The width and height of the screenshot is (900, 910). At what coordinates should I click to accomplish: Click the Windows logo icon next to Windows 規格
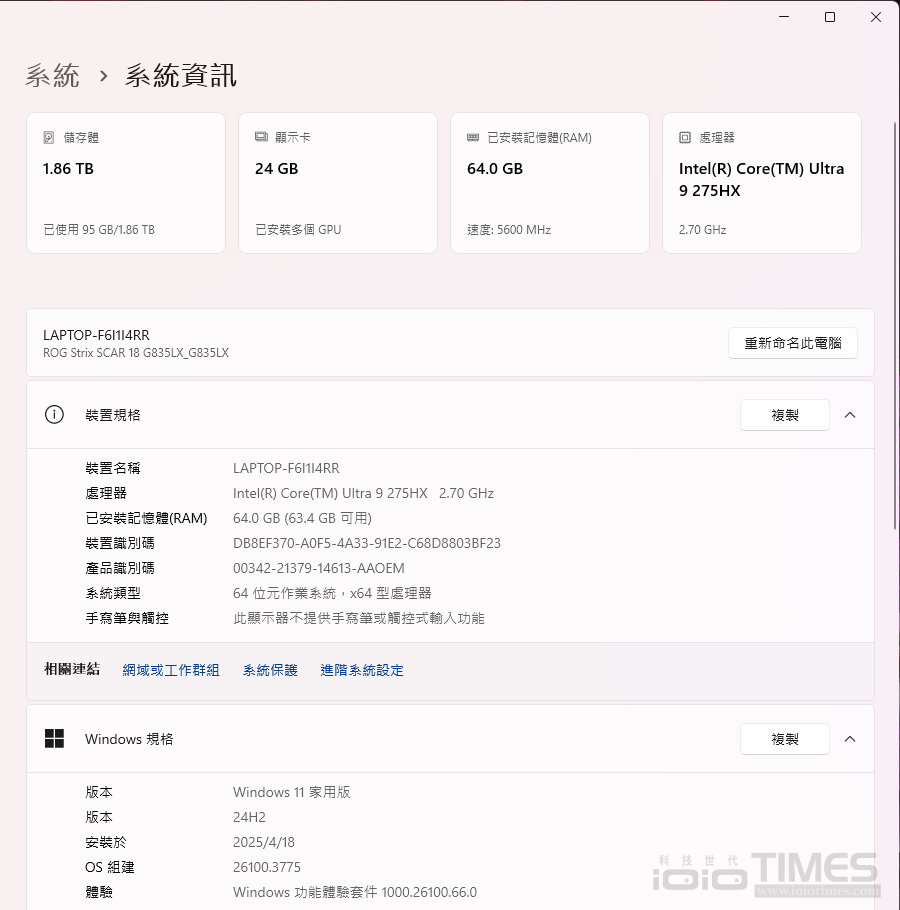(55, 739)
